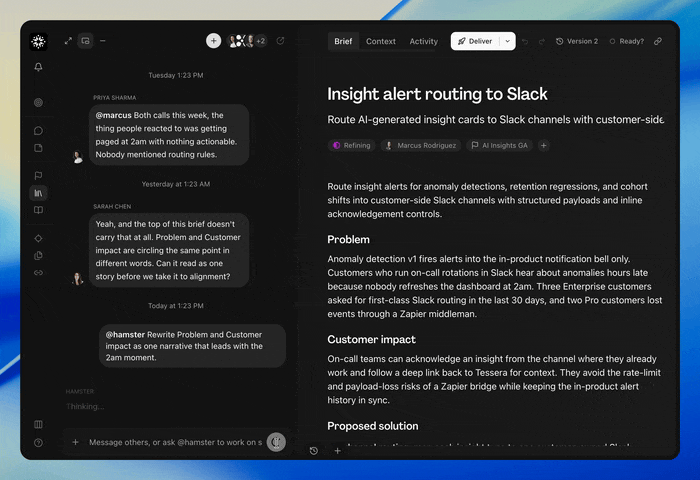The height and width of the screenshot is (480, 700).
Task: Open the notifications bell in sidebar
Action: [x=38, y=67]
